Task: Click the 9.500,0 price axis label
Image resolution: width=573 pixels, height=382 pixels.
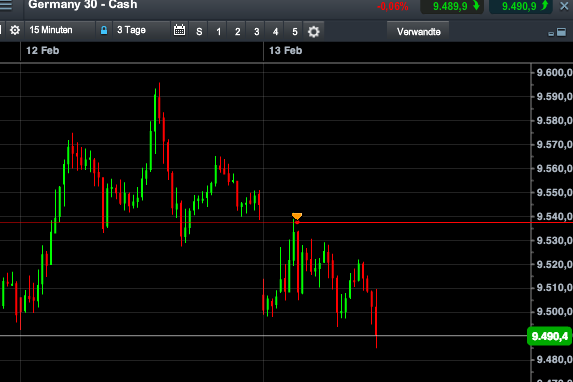Action: (x=554, y=312)
